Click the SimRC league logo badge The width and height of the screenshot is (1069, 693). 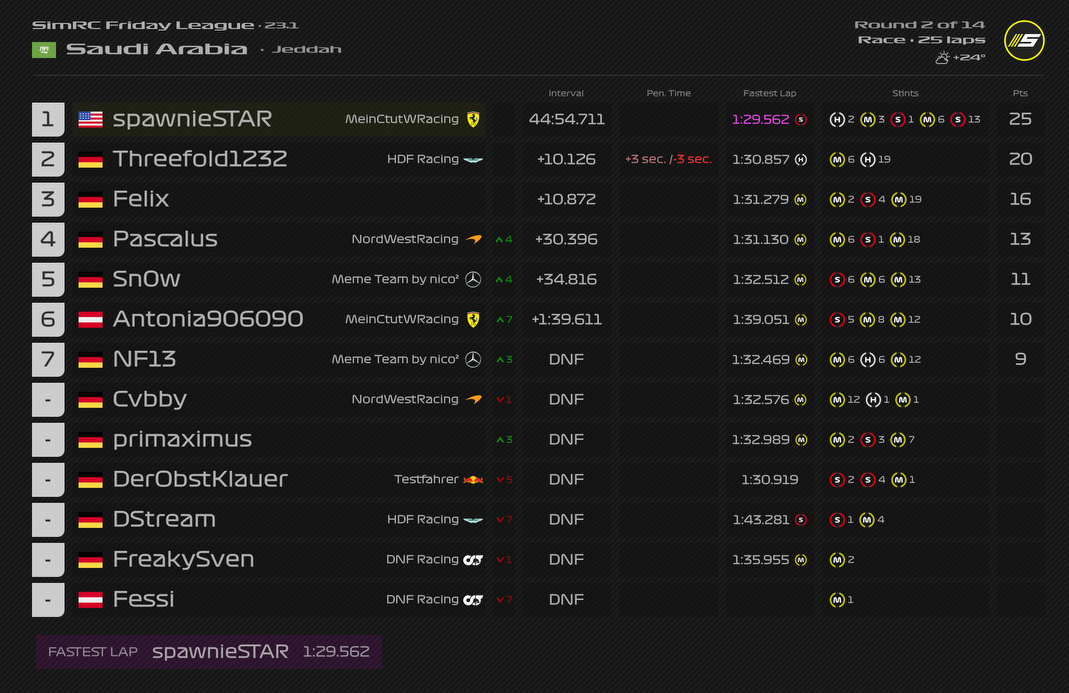pos(1023,41)
